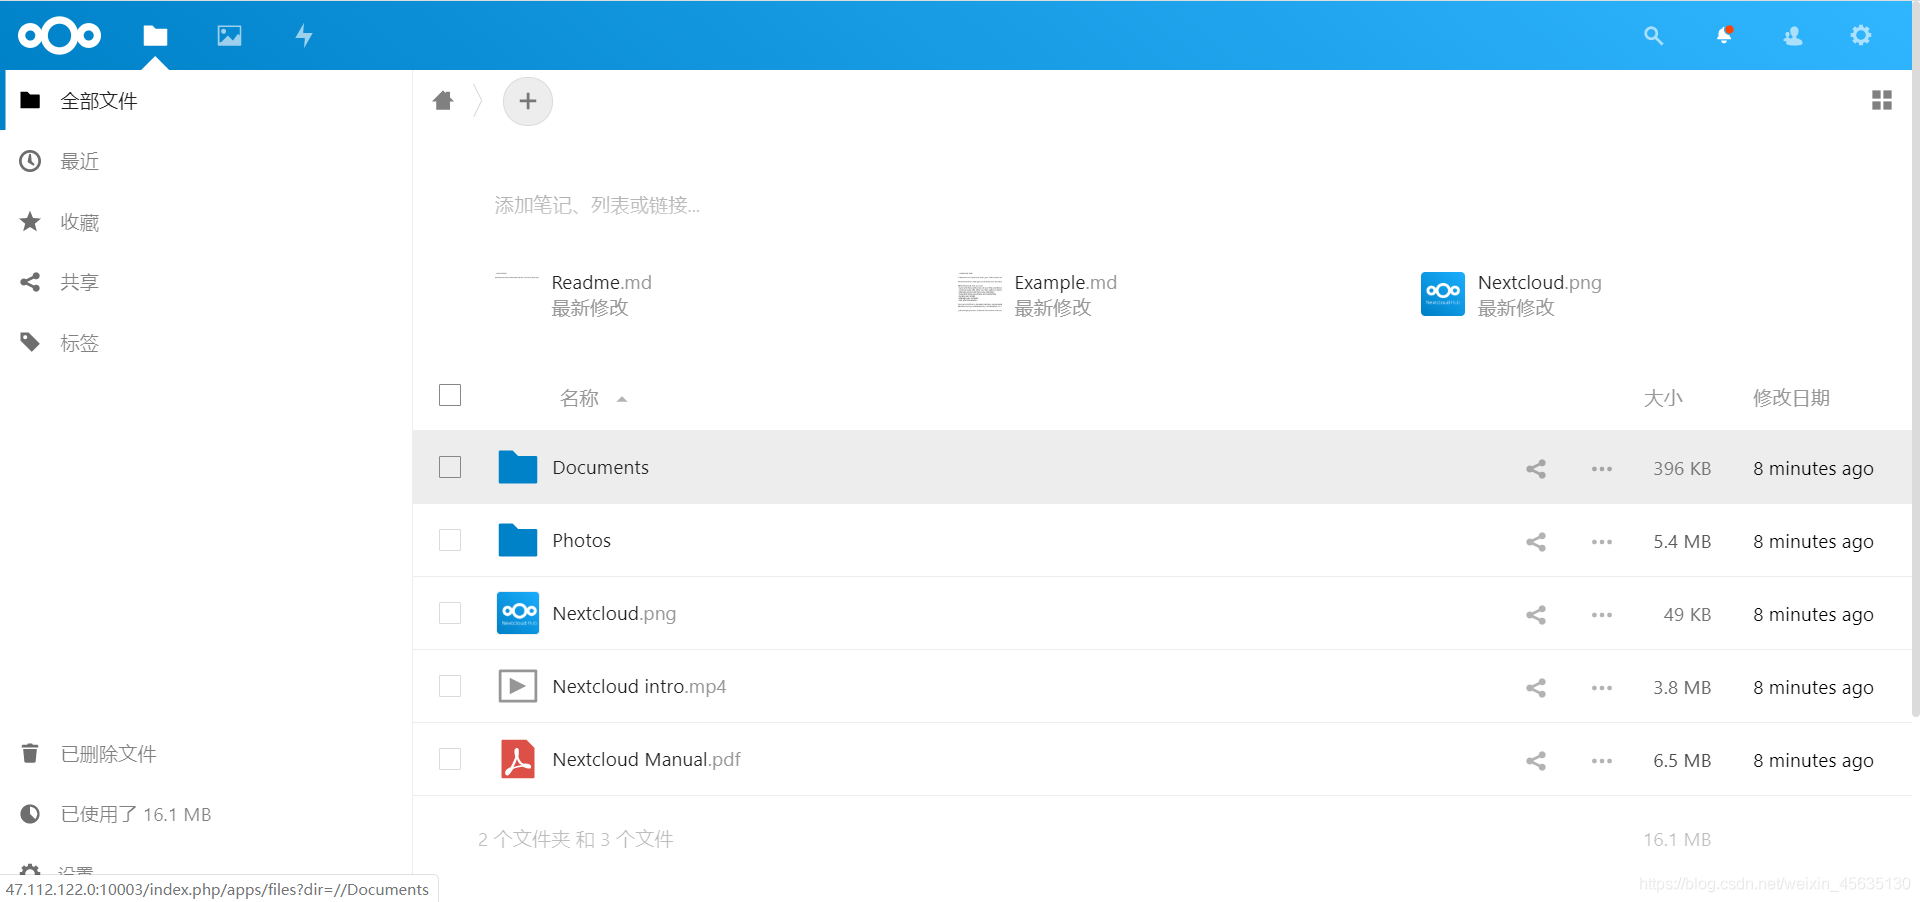
Task: Check the Documents folder checkbox
Action: pos(450,467)
